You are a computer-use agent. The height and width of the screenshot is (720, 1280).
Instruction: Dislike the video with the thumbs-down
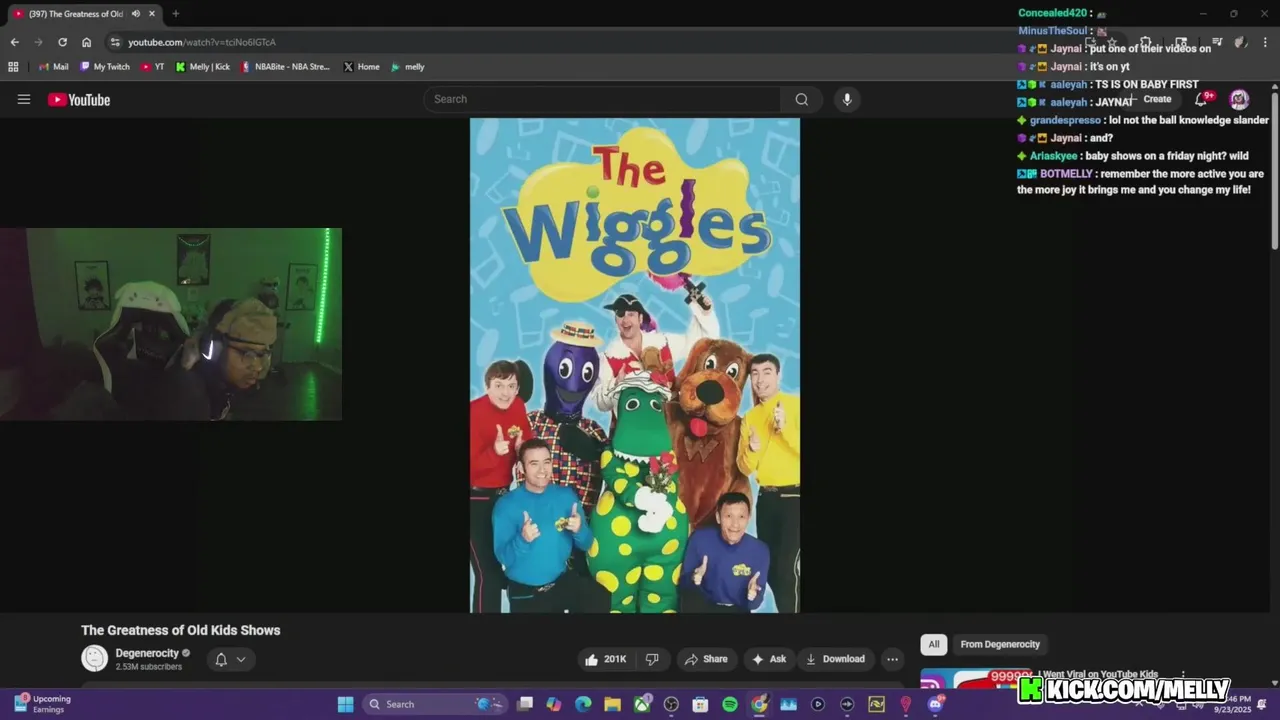tap(652, 659)
